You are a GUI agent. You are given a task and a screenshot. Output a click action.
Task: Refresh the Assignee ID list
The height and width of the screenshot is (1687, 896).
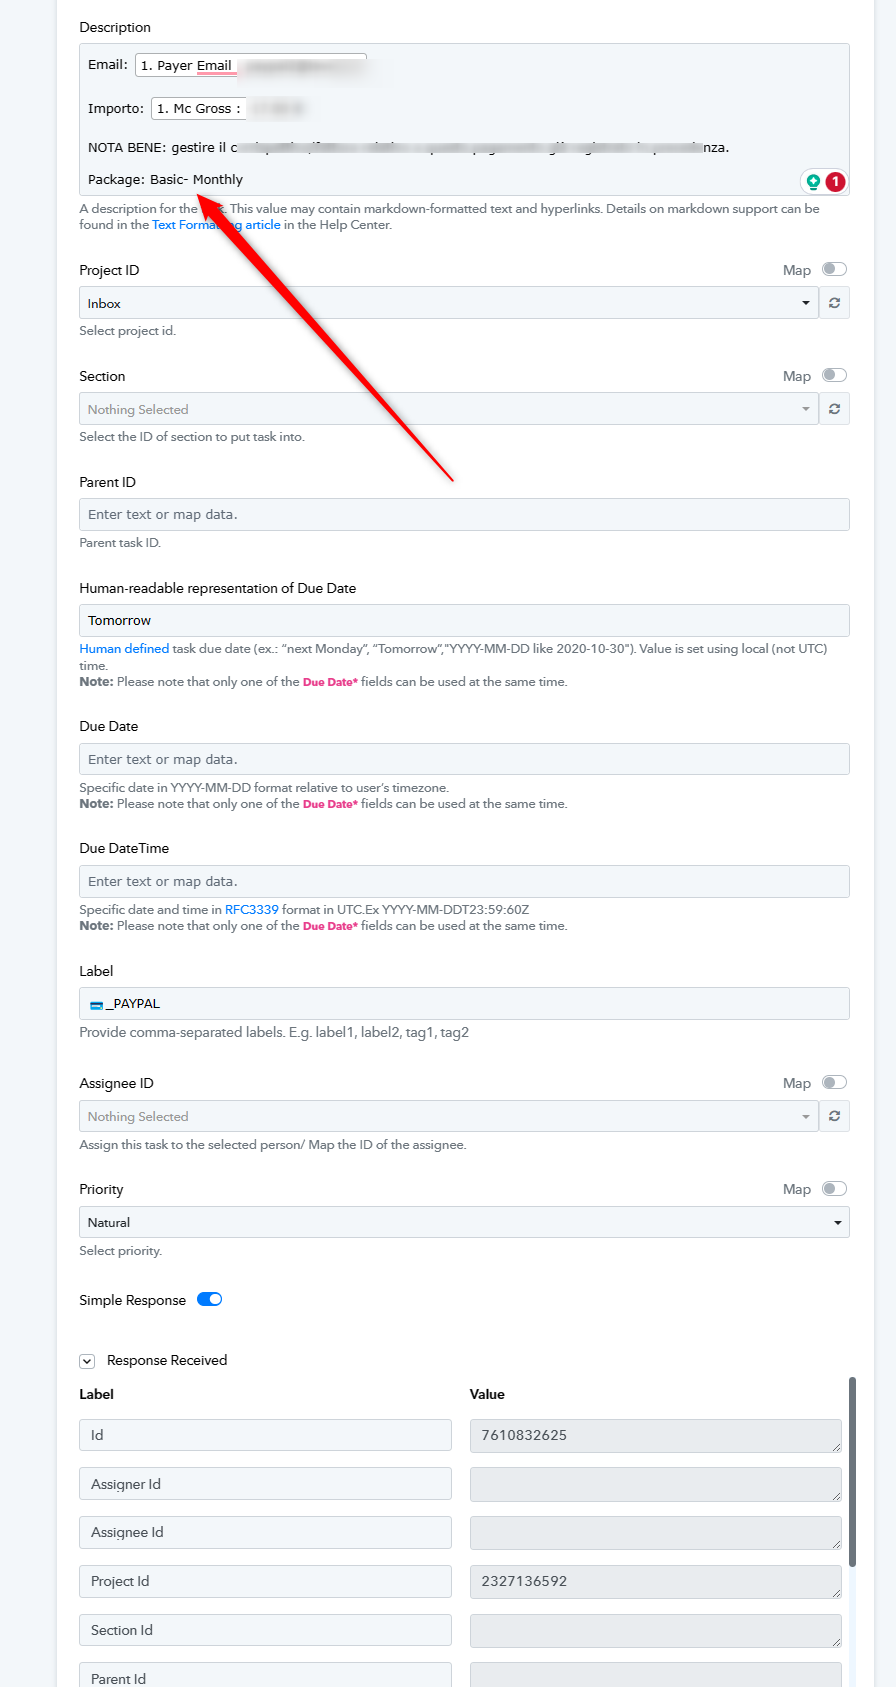pos(834,1116)
